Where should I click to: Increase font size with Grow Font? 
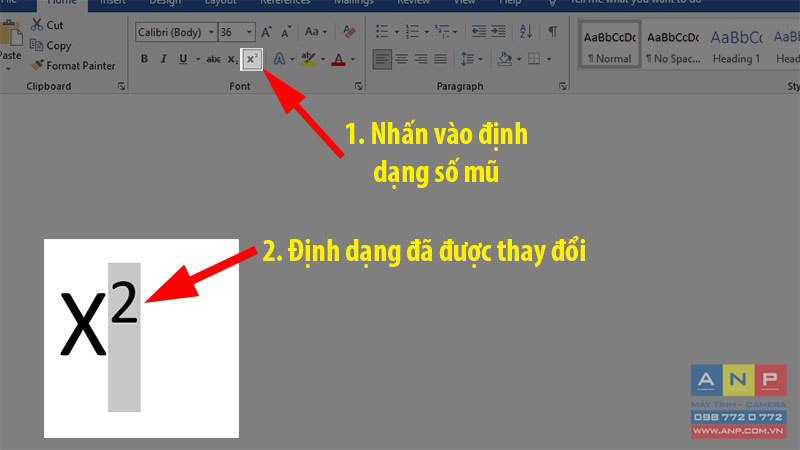coord(266,32)
